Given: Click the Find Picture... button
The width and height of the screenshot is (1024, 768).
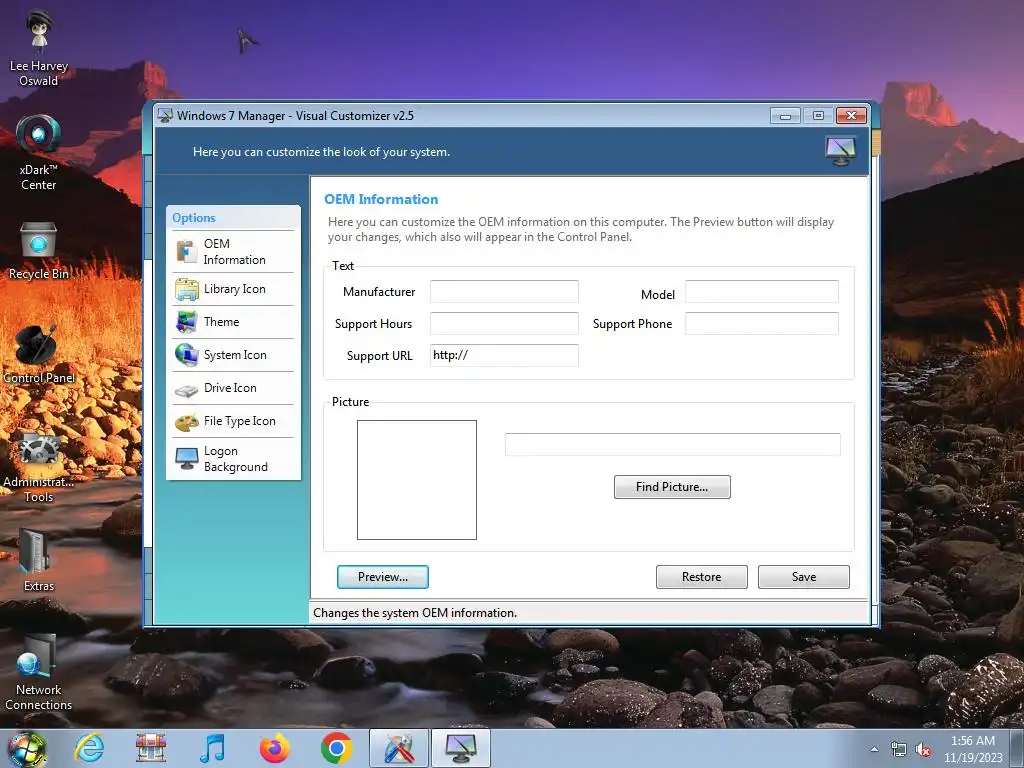Looking at the screenshot, I should (x=672, y=487).
